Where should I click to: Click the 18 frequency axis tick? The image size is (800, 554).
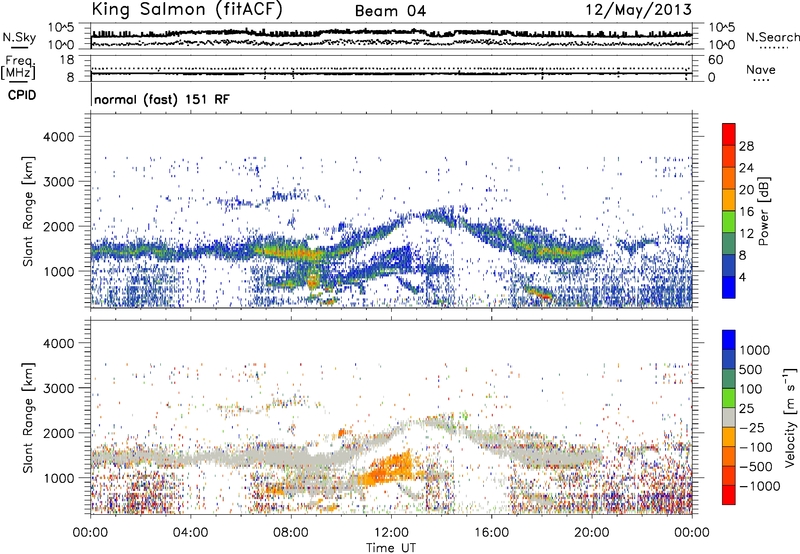[67, 60]
